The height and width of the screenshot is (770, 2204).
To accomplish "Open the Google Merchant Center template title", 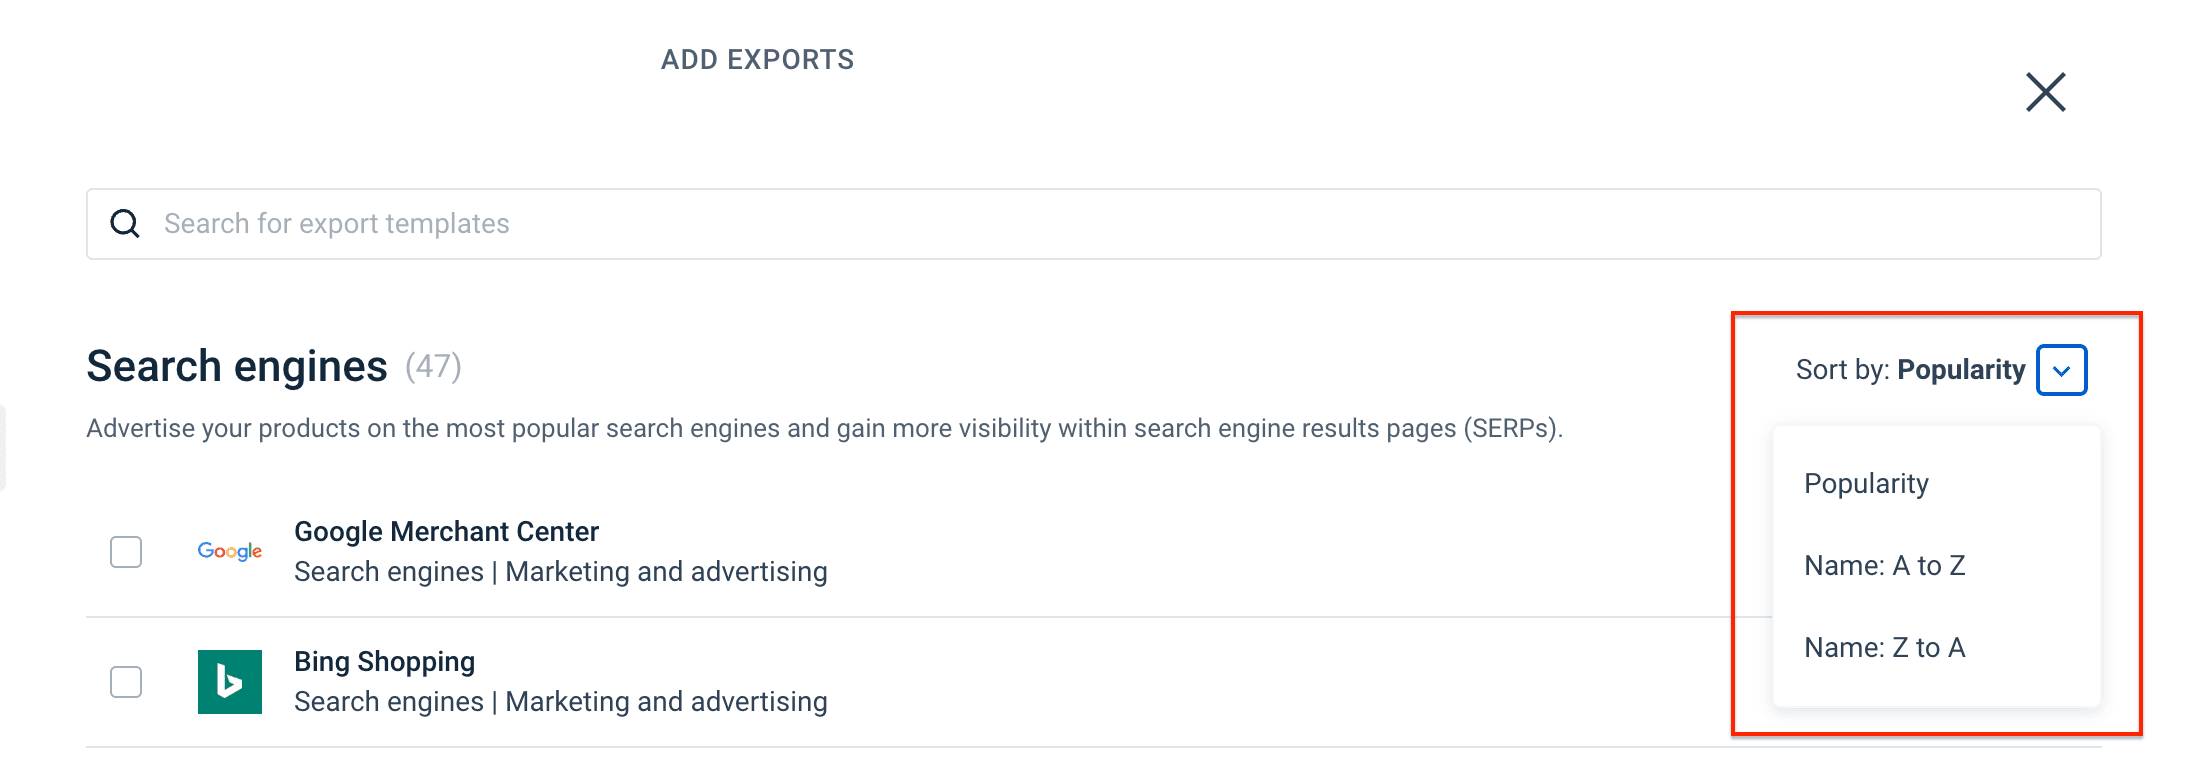I will 446,532.
